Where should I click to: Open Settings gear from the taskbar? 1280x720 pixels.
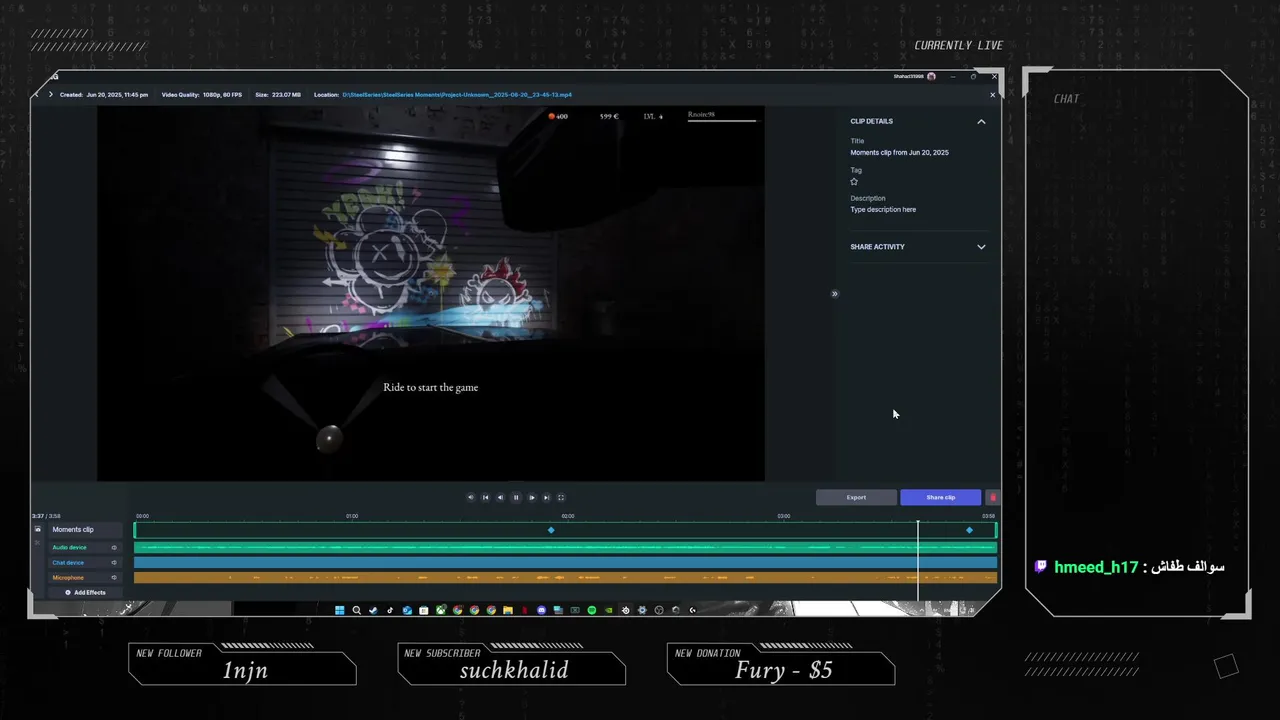point(642,610)
